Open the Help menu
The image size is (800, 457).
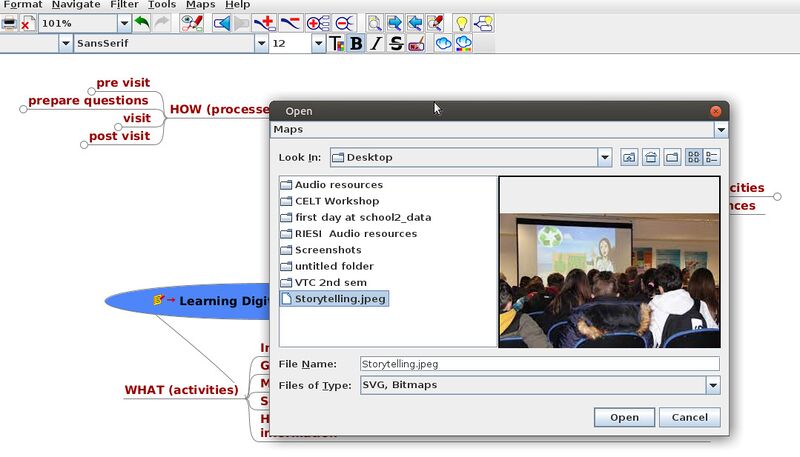point(237,5)
